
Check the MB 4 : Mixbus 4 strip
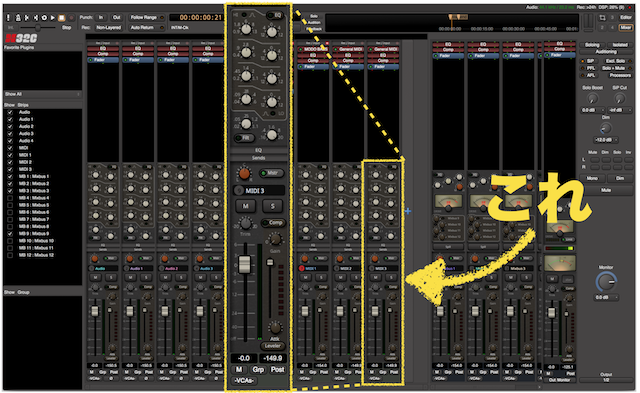pyautogui.click(x=10, y=198)
